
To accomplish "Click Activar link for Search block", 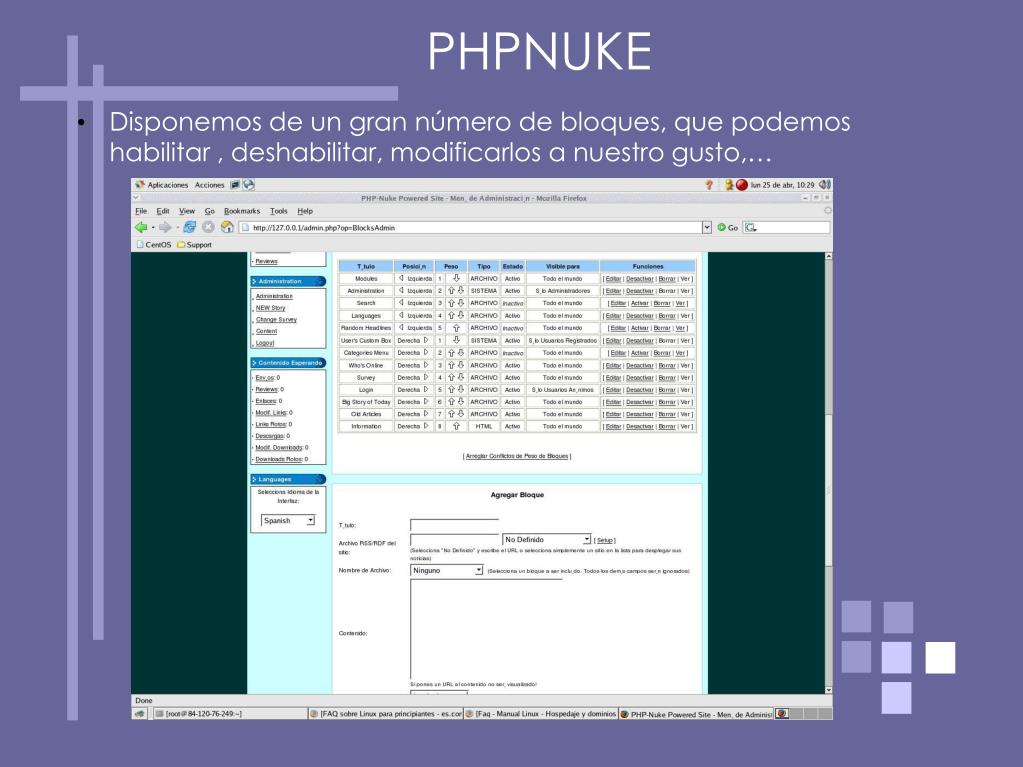I will (x=639, y=304).
